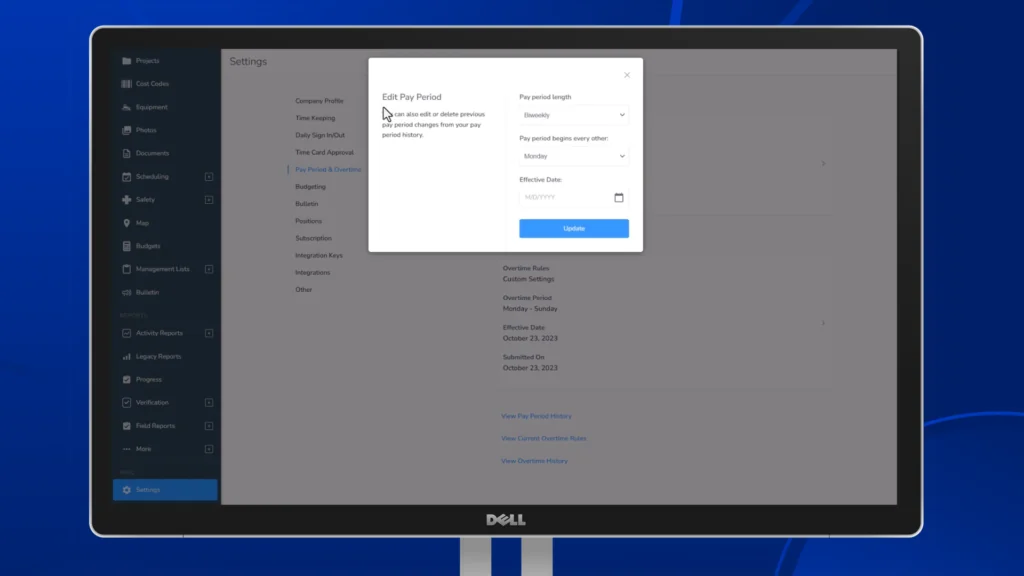1024x576 pixels.
Task: Click the "Settings" page heading
Action: coord(248,61)
